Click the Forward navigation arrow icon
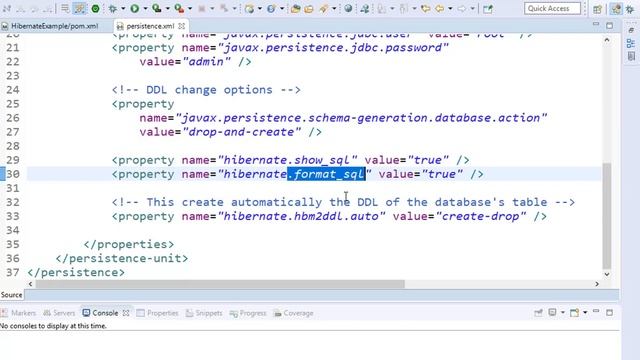The image size is (640, 360). pos(462,9)
